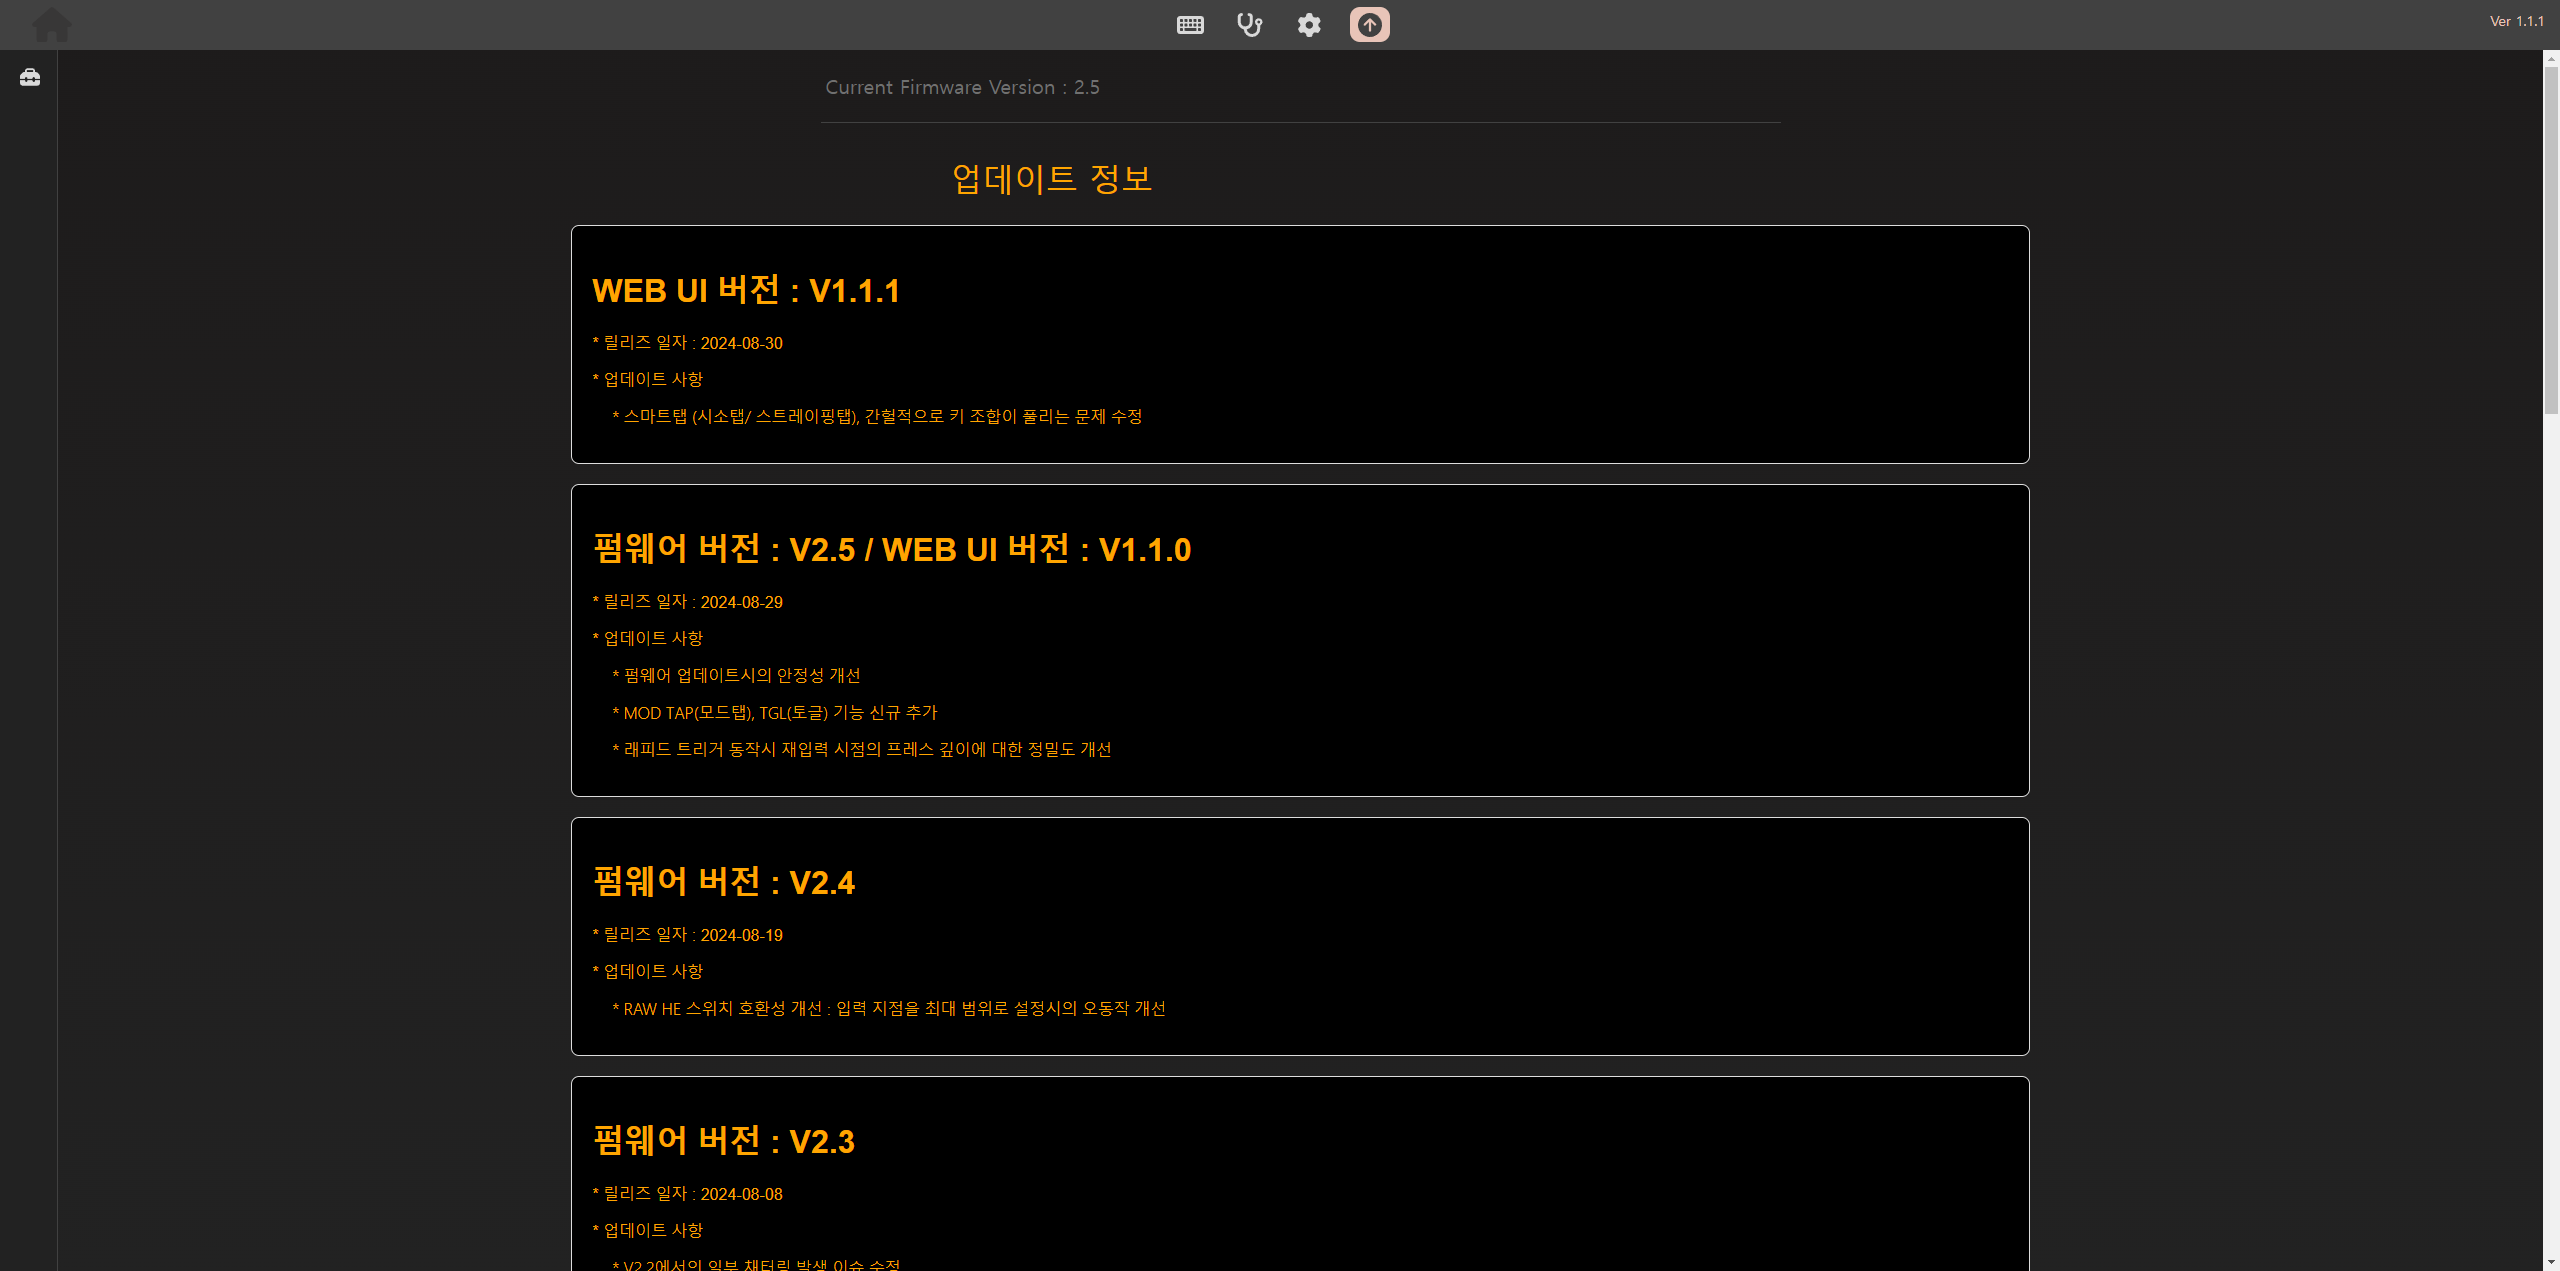The height and width of the screenshot is (1271, 2560).
Task: Click the vertical scrollbar thumb
Action: (2551, 240)
